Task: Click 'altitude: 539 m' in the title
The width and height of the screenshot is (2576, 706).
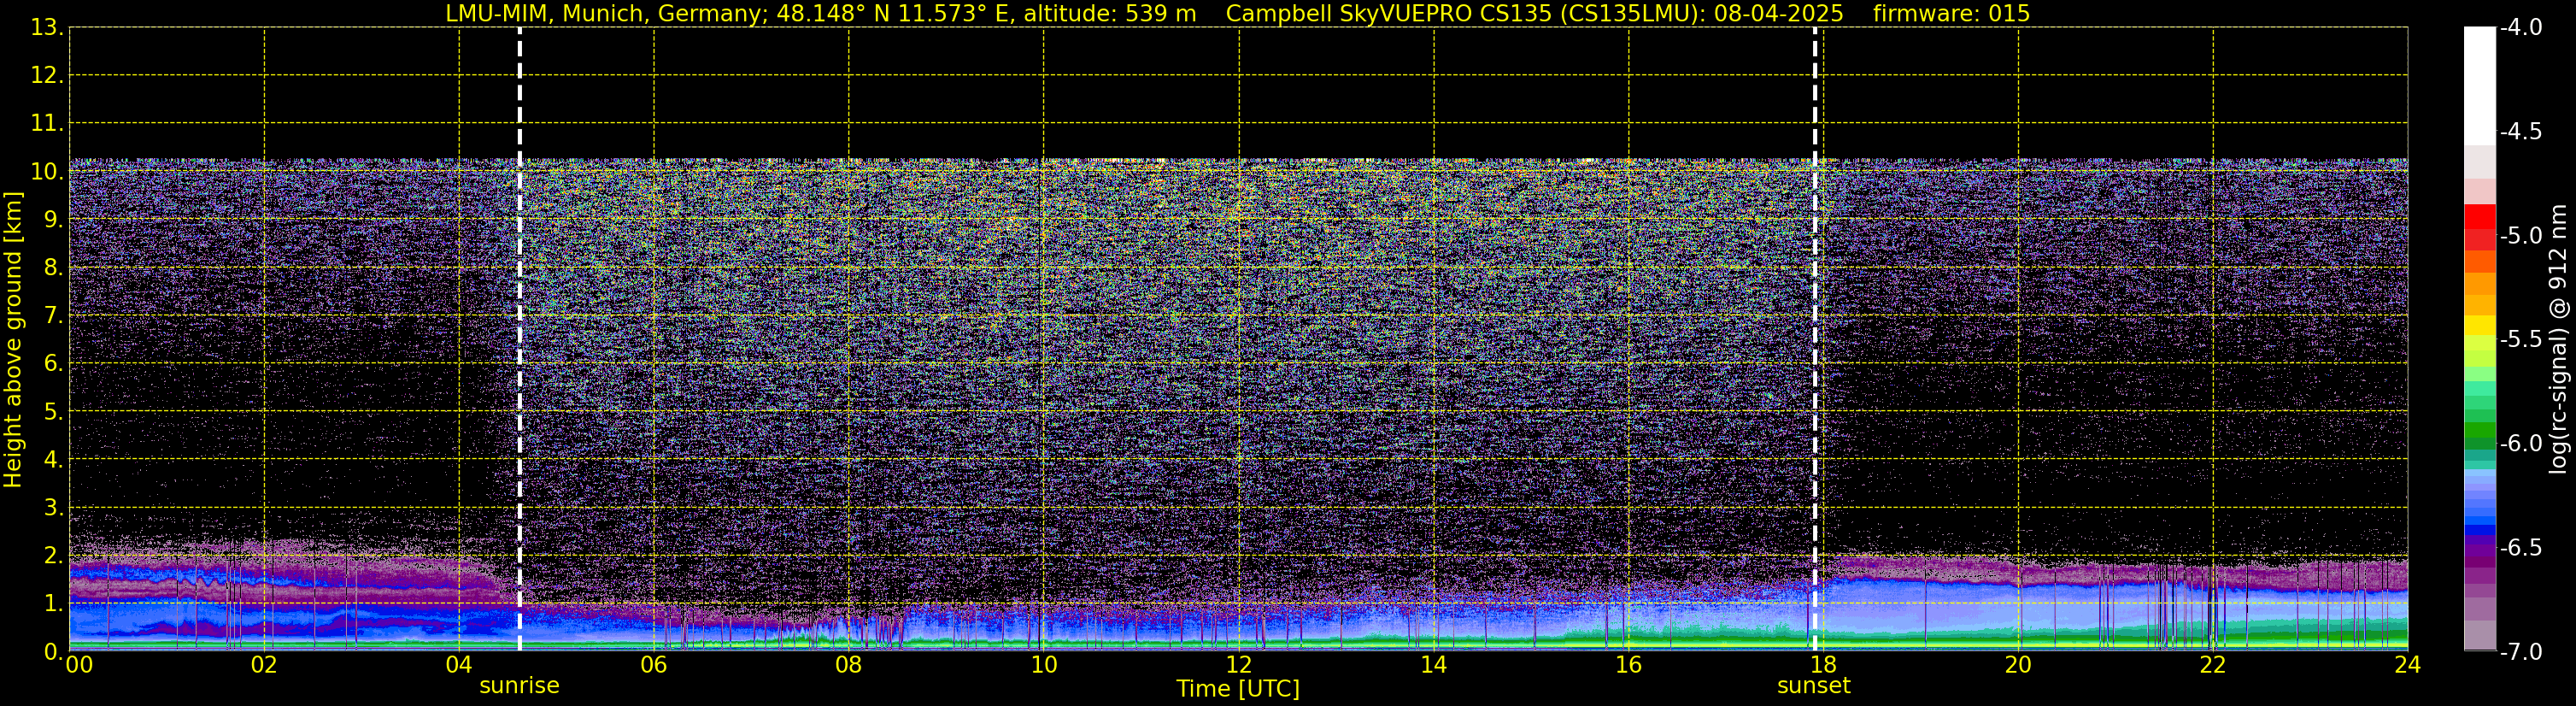Action: (1110, 14)
